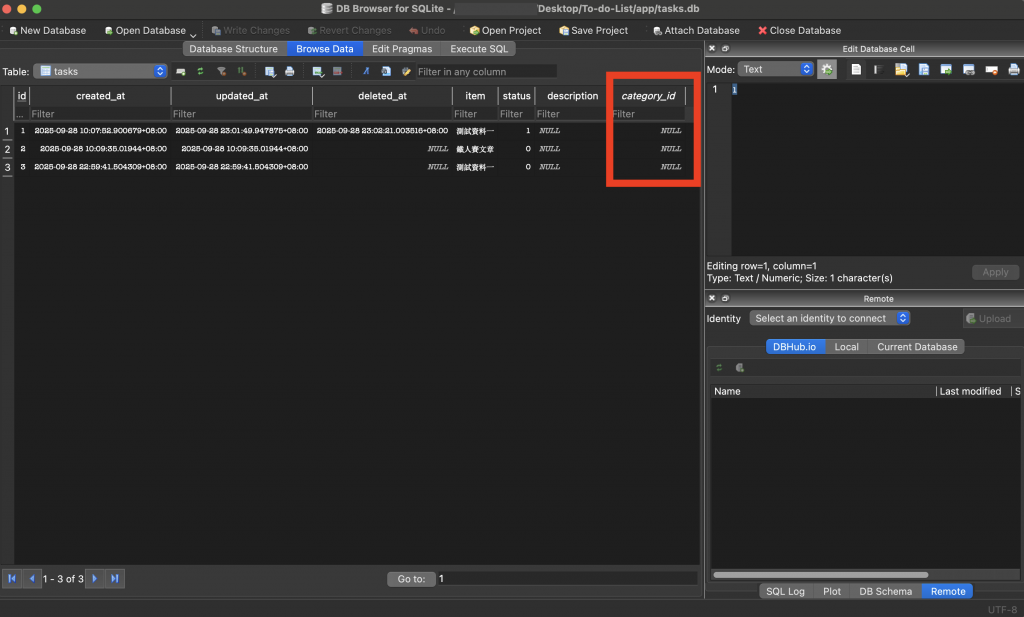This screenshot has height=617, width=1024.
Task: Click Open Database in toolbar
Action: click(145, 31)
